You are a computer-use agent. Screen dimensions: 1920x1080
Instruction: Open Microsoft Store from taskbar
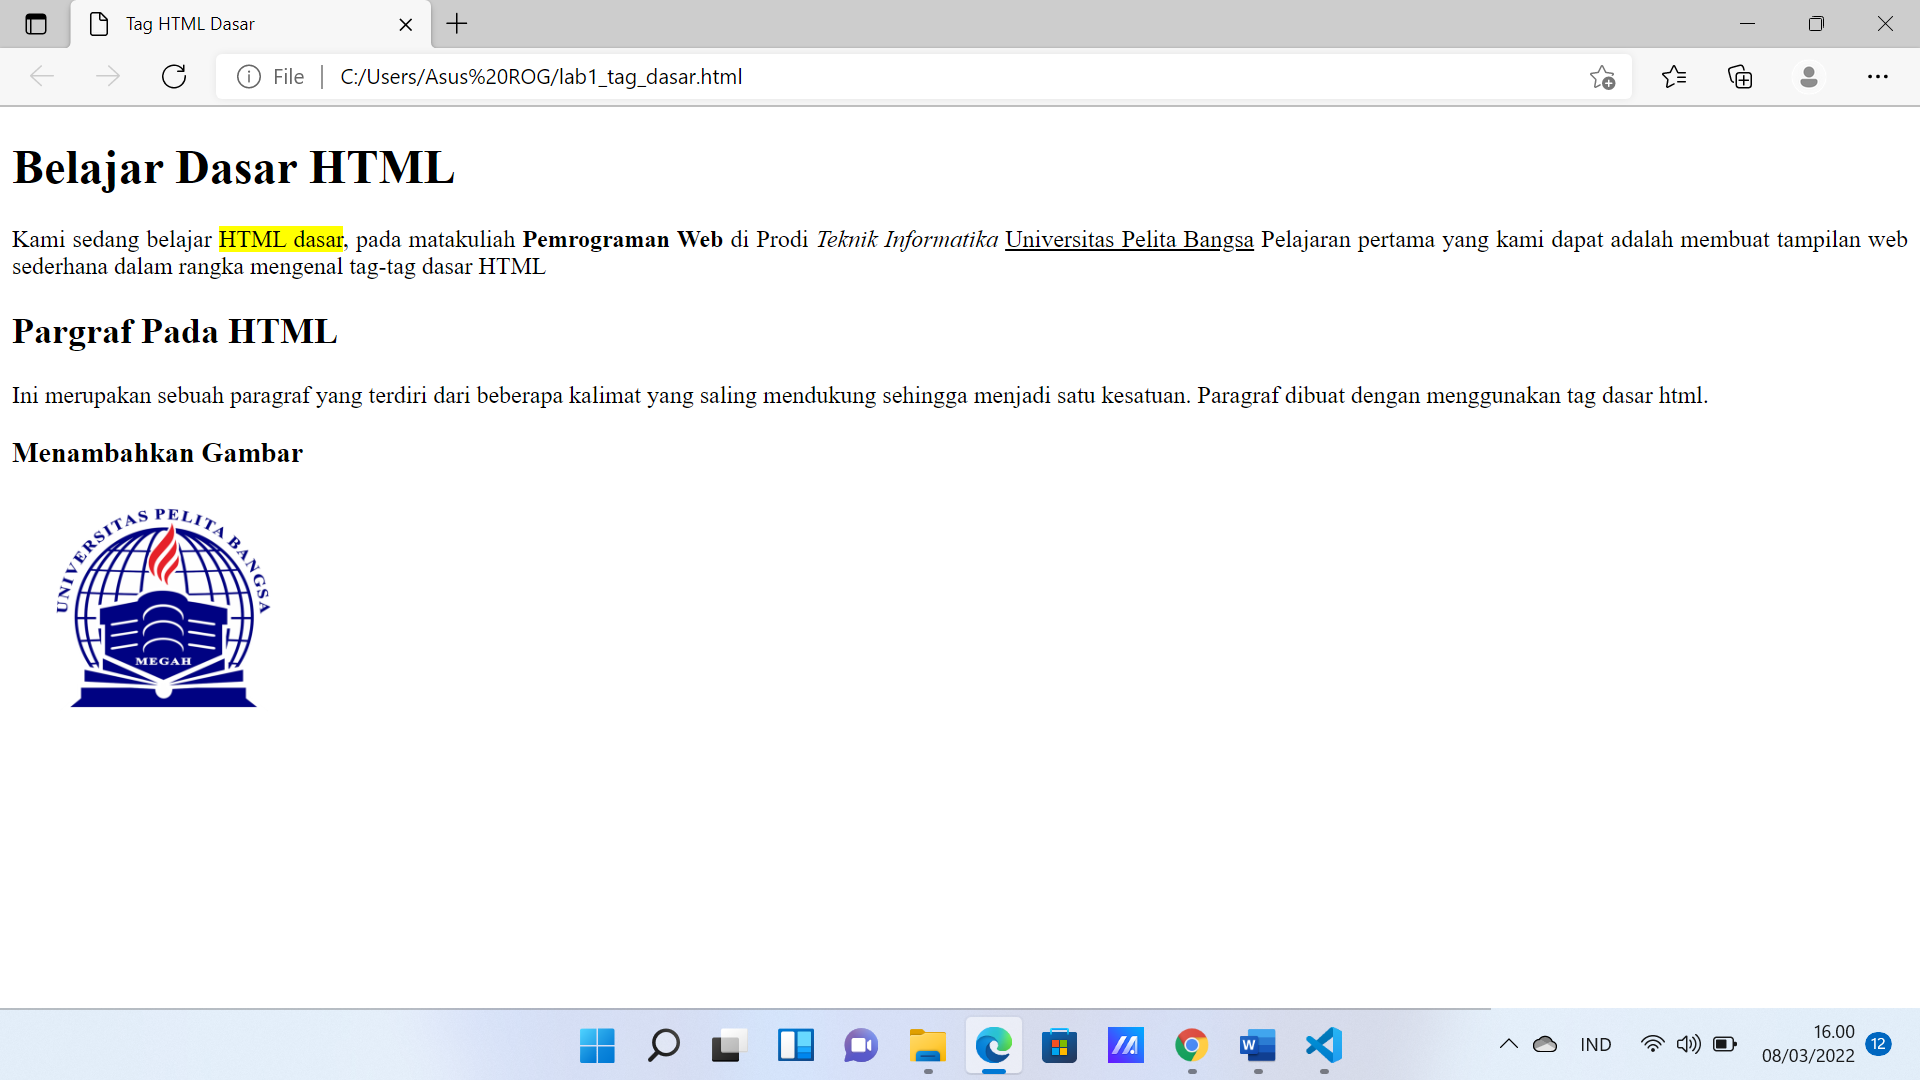pyautogui.click(x=1059, y=1046)
